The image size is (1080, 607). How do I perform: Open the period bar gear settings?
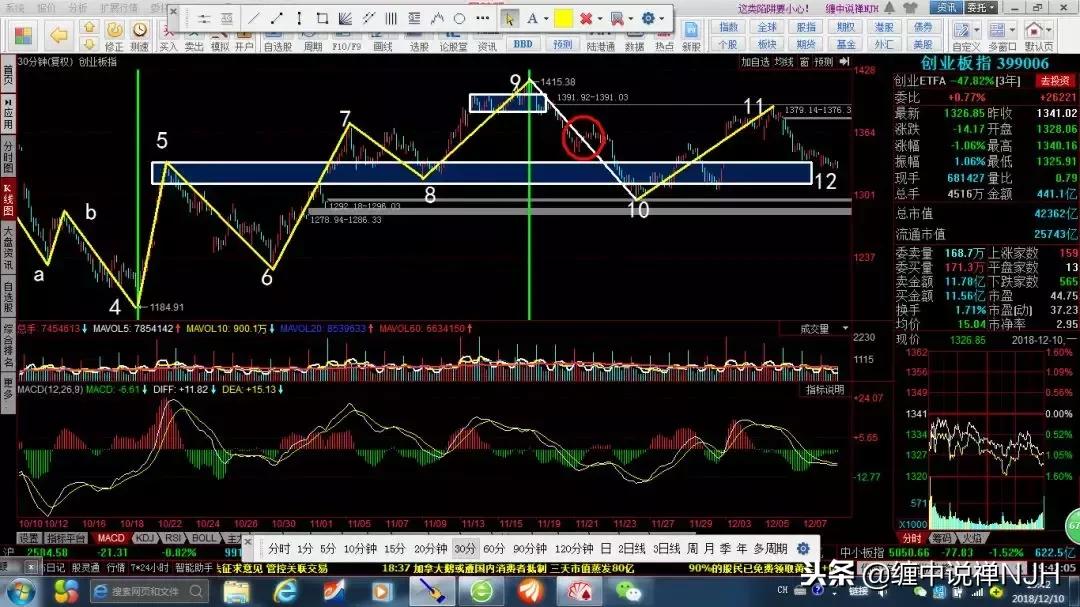click(x=803, y=549)
